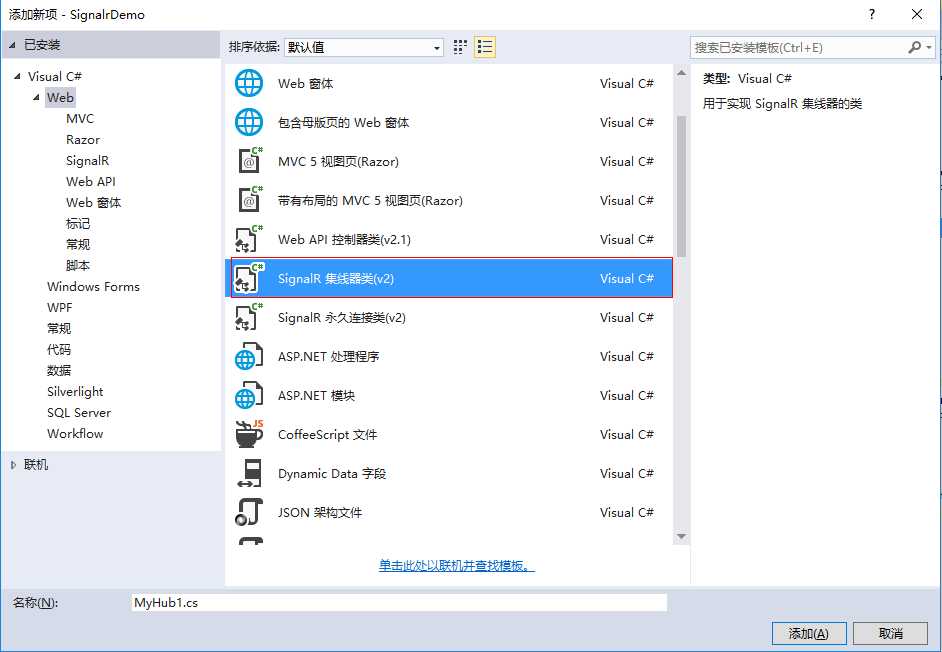Select ASP.NET 处理程序 icon
The width and height of the screenshot is (942, 652).
tap(249, 356)
